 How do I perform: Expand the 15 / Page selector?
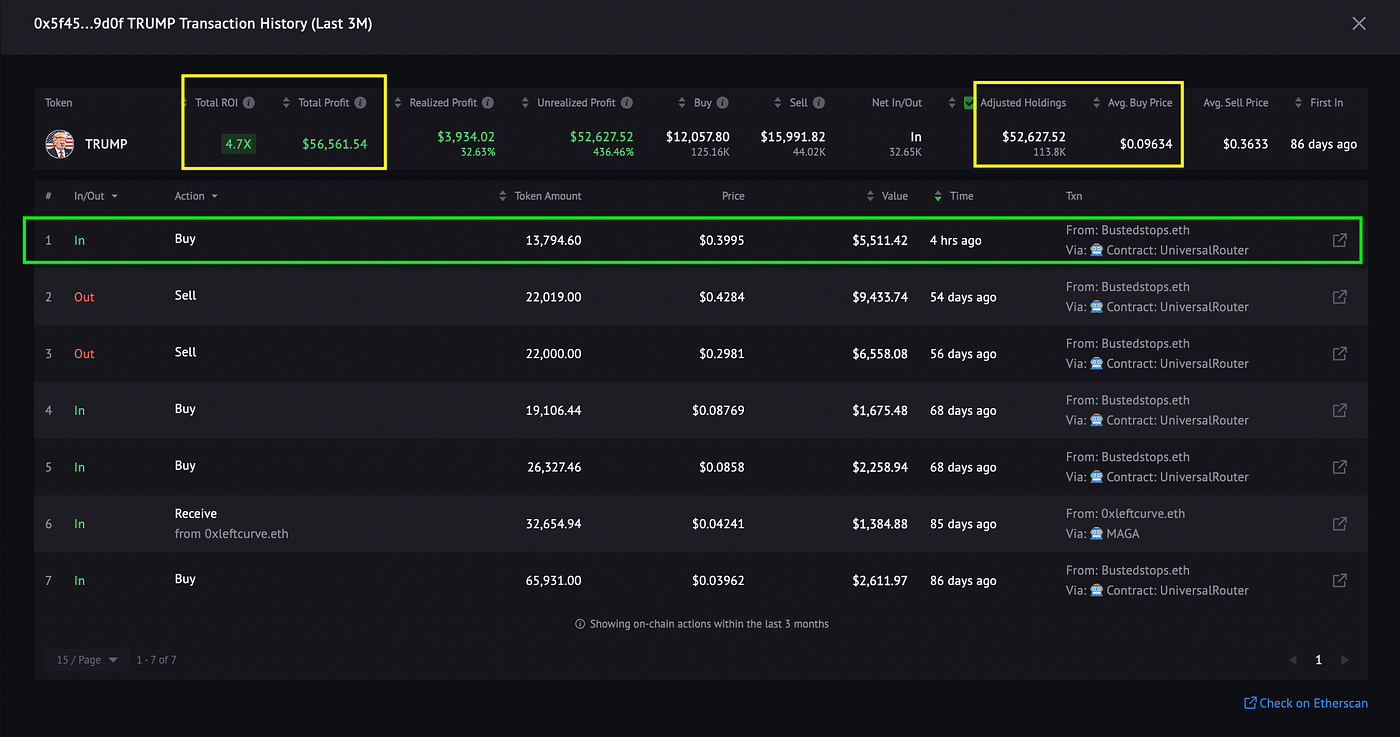click(87, 660)
